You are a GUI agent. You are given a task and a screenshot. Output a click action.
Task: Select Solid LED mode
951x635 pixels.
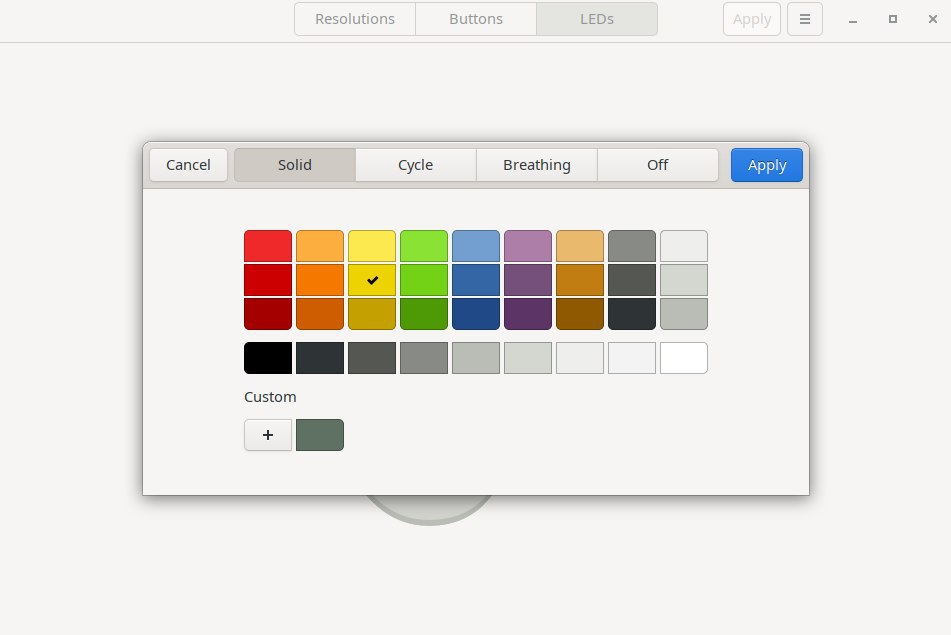point(295,165)
